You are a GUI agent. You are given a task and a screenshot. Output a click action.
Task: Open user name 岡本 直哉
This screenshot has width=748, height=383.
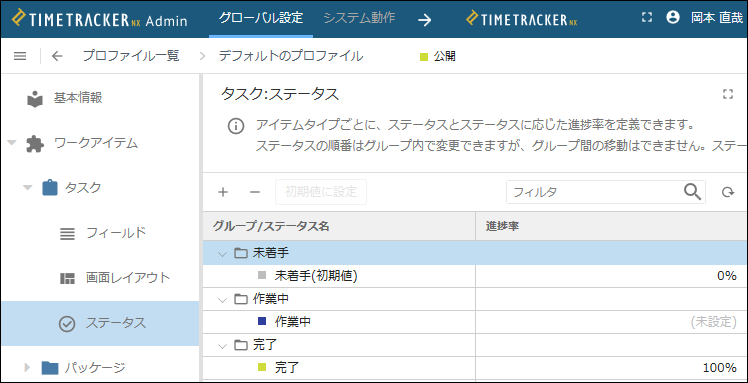(717, 18)
